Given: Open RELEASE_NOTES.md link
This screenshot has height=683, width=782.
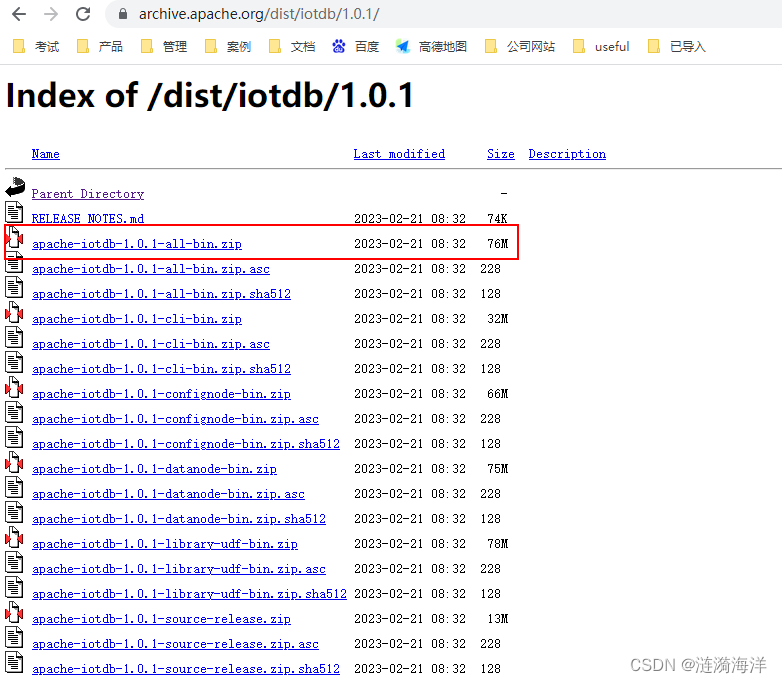Looking at the screenshot, I should 88,219.
